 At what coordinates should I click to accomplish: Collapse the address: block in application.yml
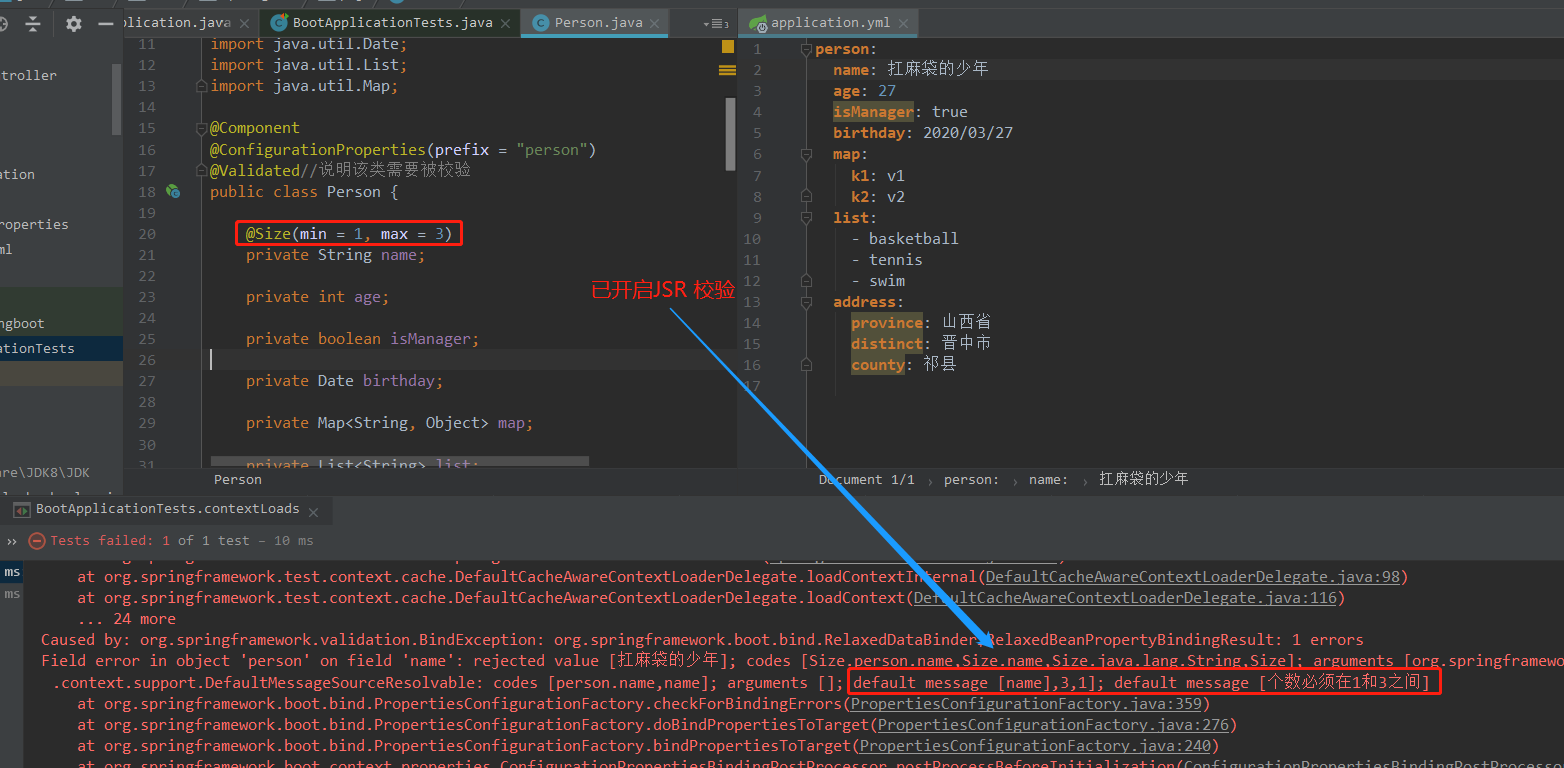coord(806,301)
